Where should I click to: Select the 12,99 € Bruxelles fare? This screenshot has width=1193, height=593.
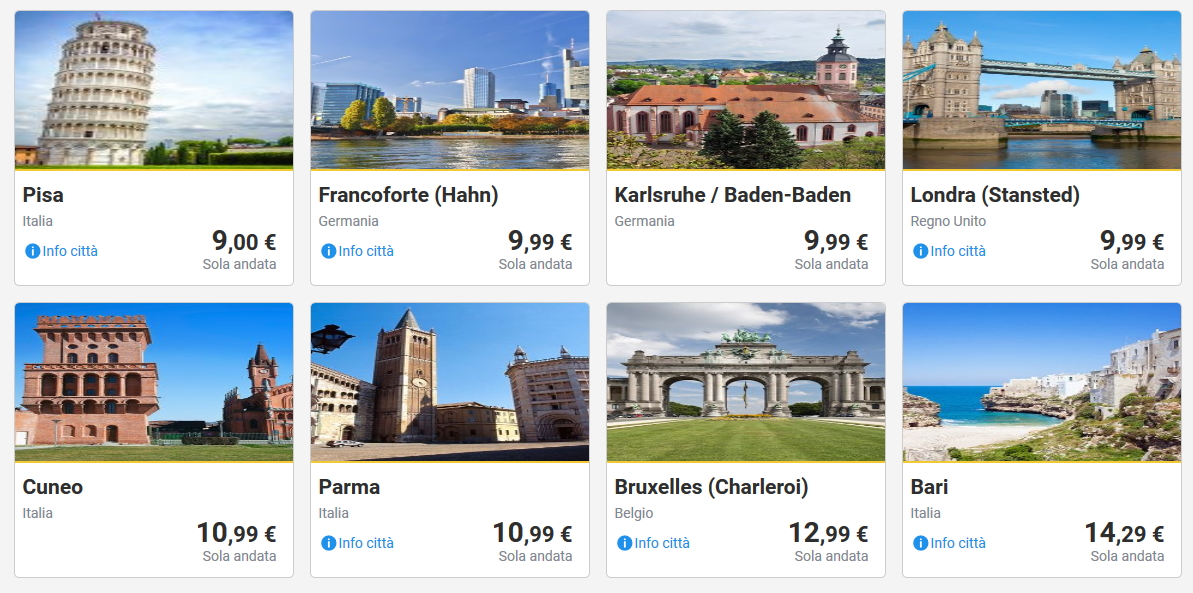click(828, 533)
